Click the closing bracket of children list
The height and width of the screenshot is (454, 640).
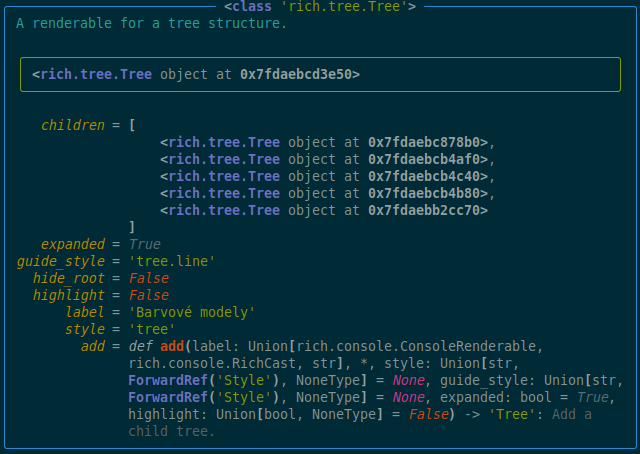tap(132, 227)
